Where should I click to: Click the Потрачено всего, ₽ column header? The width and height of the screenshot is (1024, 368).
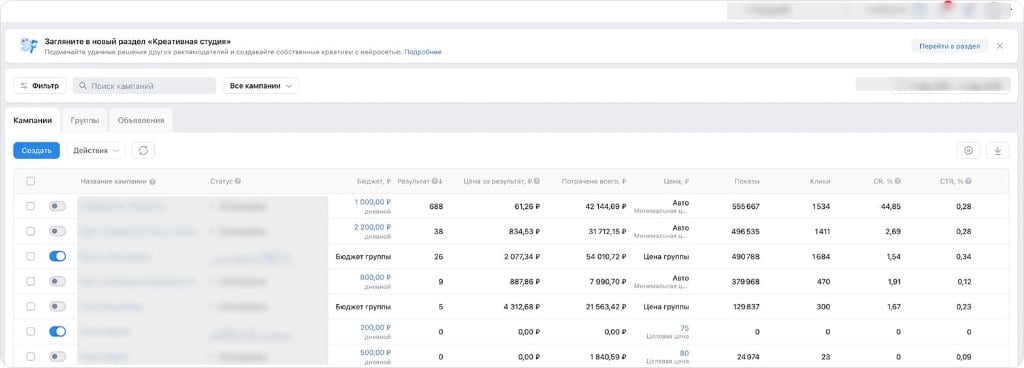[594, 181]
